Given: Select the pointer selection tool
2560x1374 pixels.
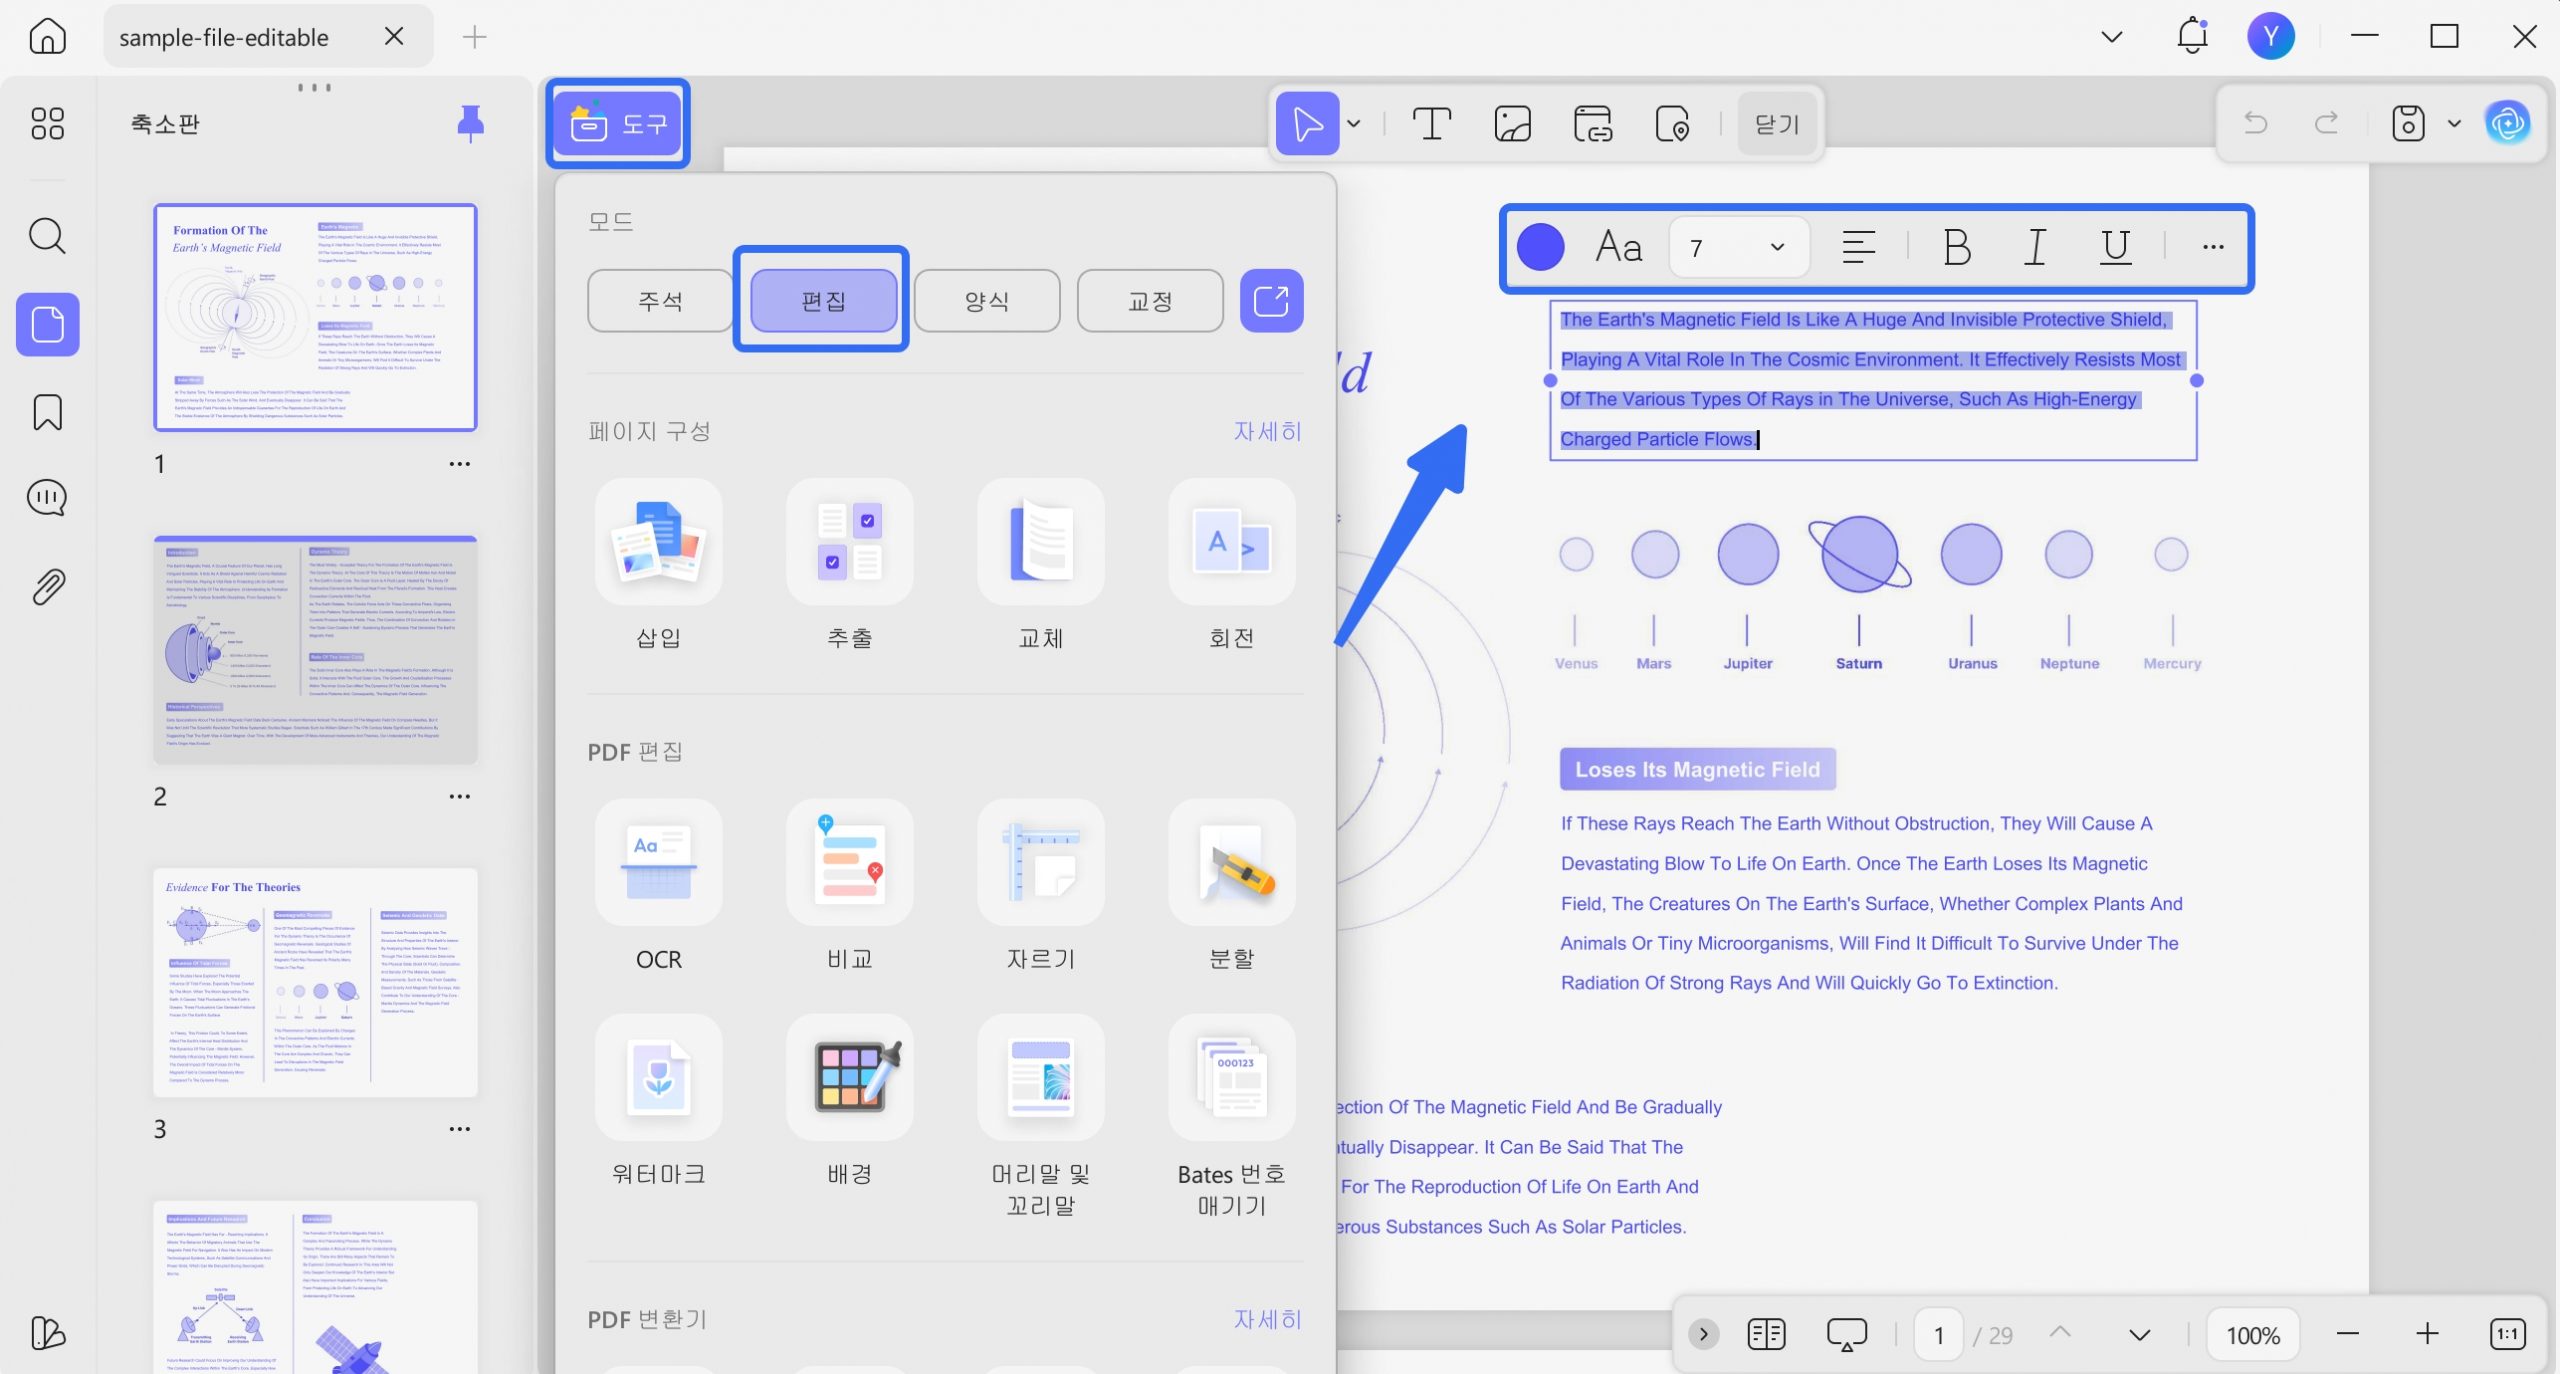Looking at the screenshot, I should [x=1307, y=124].
